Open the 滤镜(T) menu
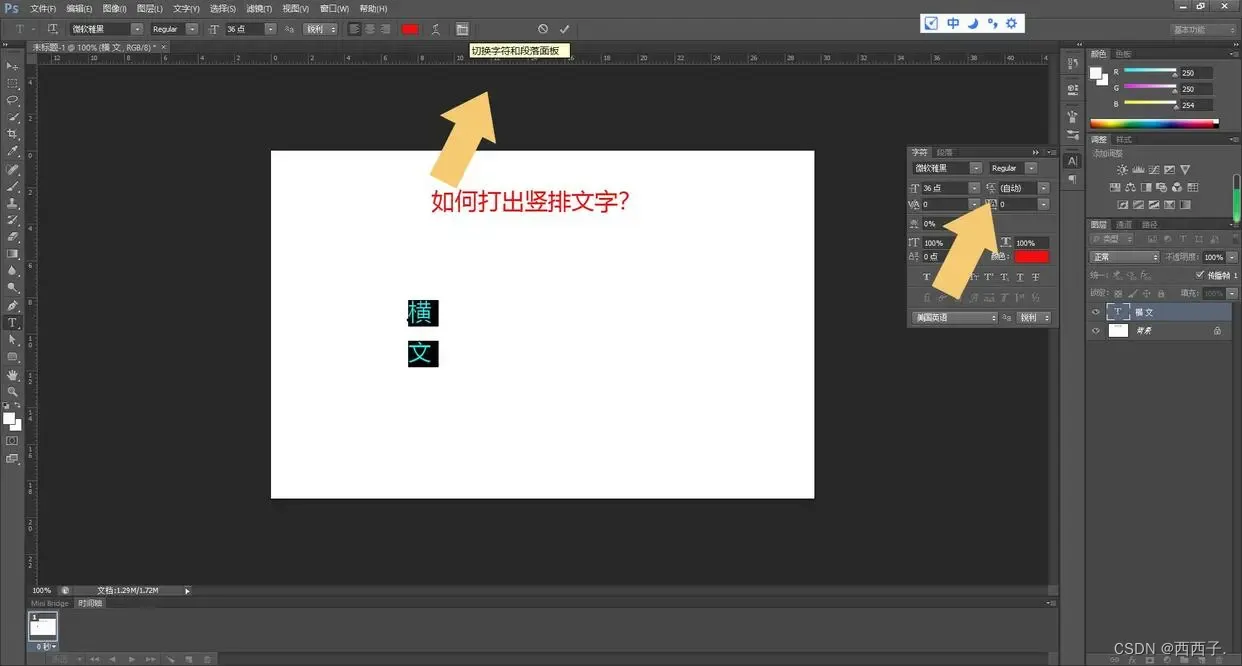The height and width of the screenshot is (666, 1242). coord(258,9)
